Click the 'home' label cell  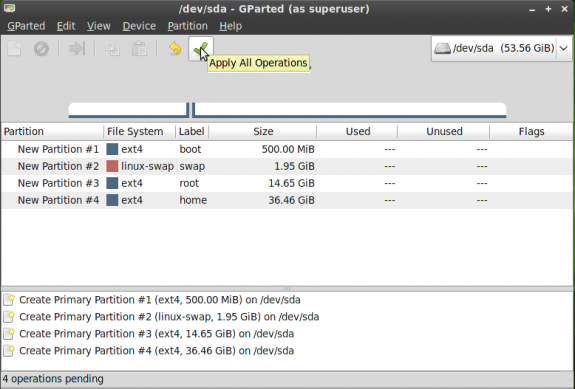[x=193, y=200]
